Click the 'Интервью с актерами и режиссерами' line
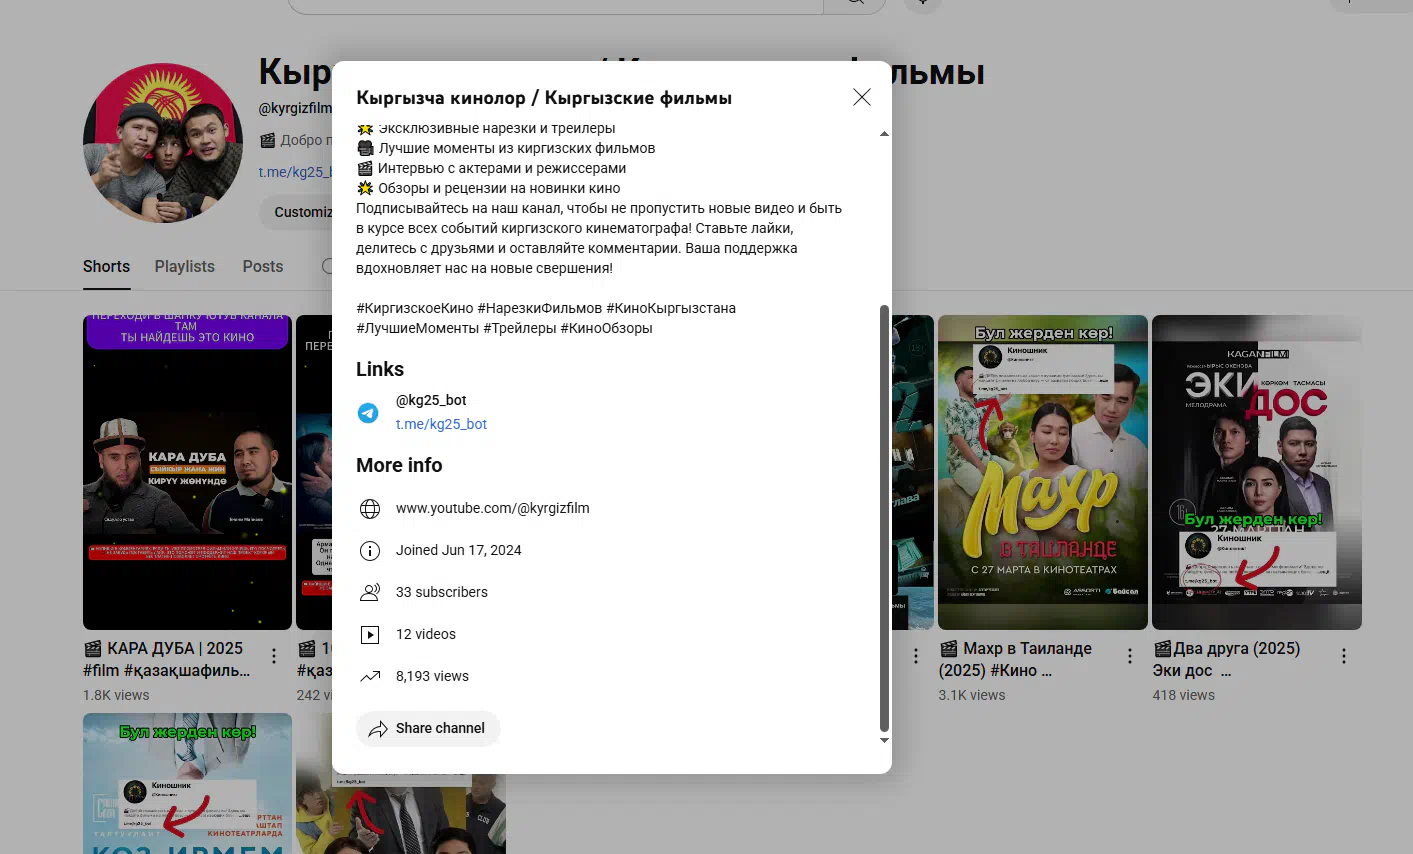This screenshot has width=1413, height=854. (491, 168)
